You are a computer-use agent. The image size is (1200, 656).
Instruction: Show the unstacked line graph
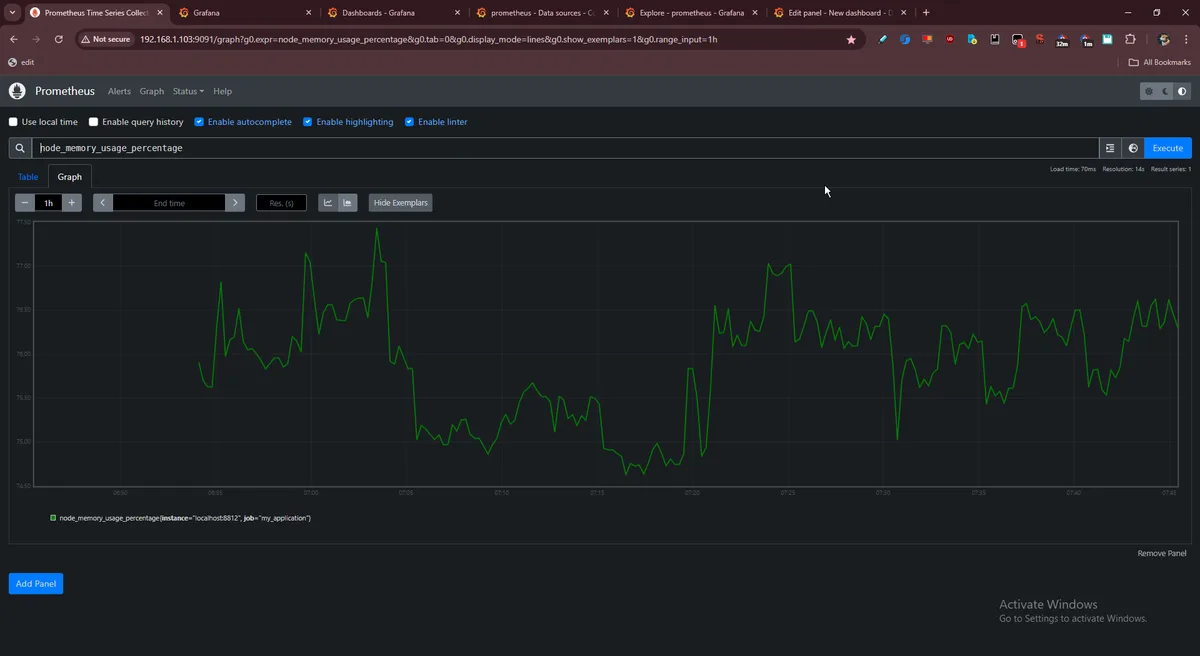pyautogui.click(x=328, y=203)
